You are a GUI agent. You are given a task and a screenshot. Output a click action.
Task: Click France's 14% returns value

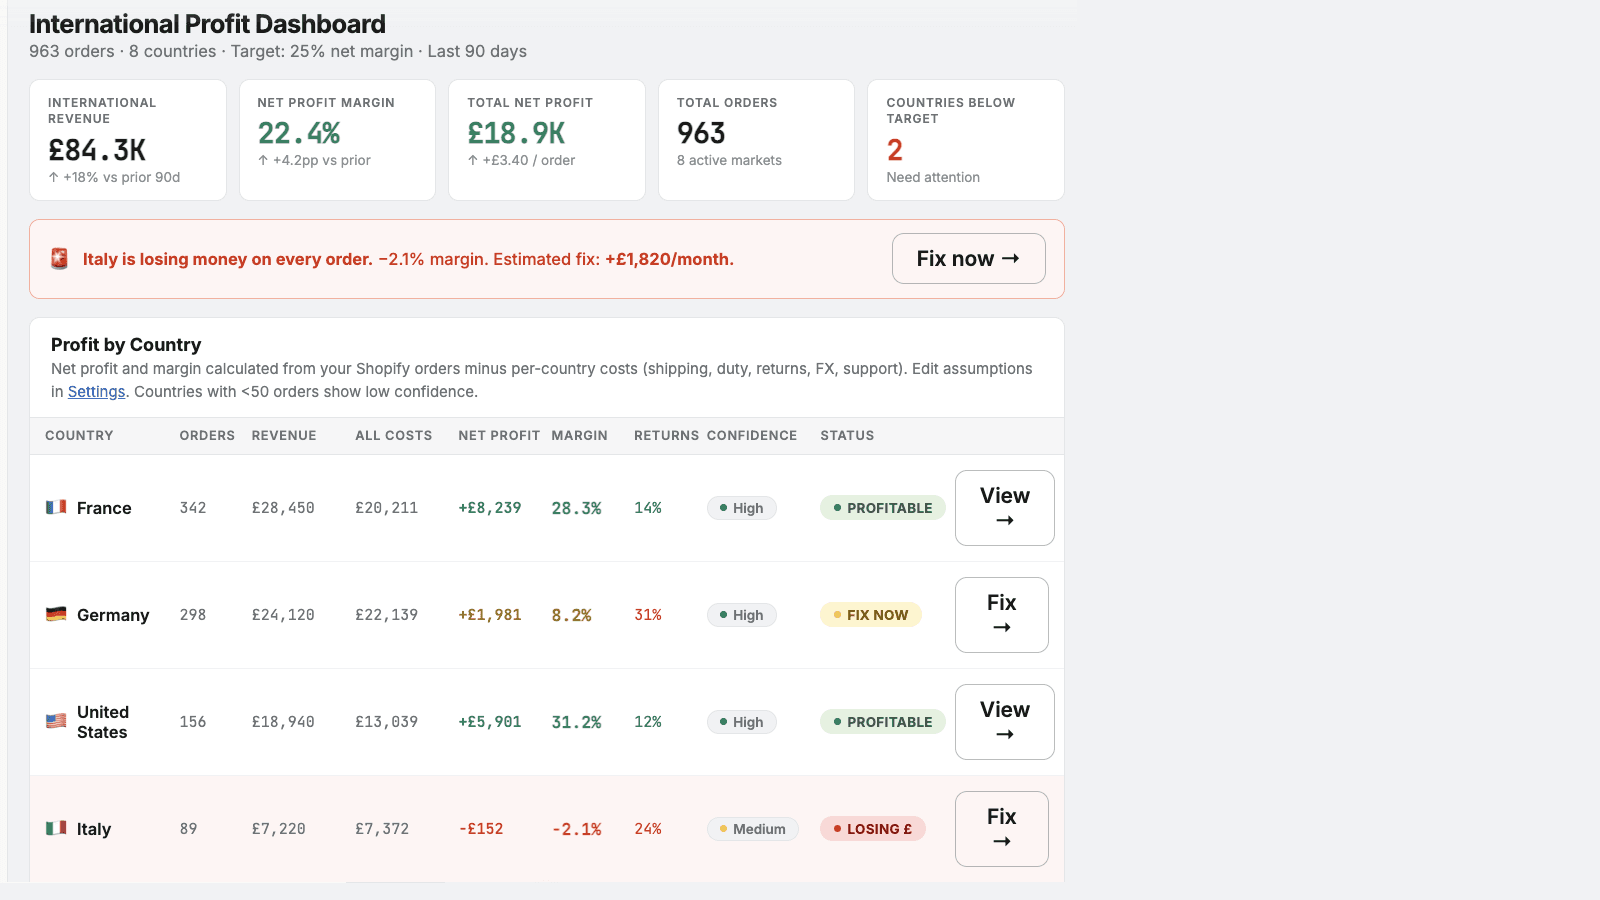click(648, 508)
